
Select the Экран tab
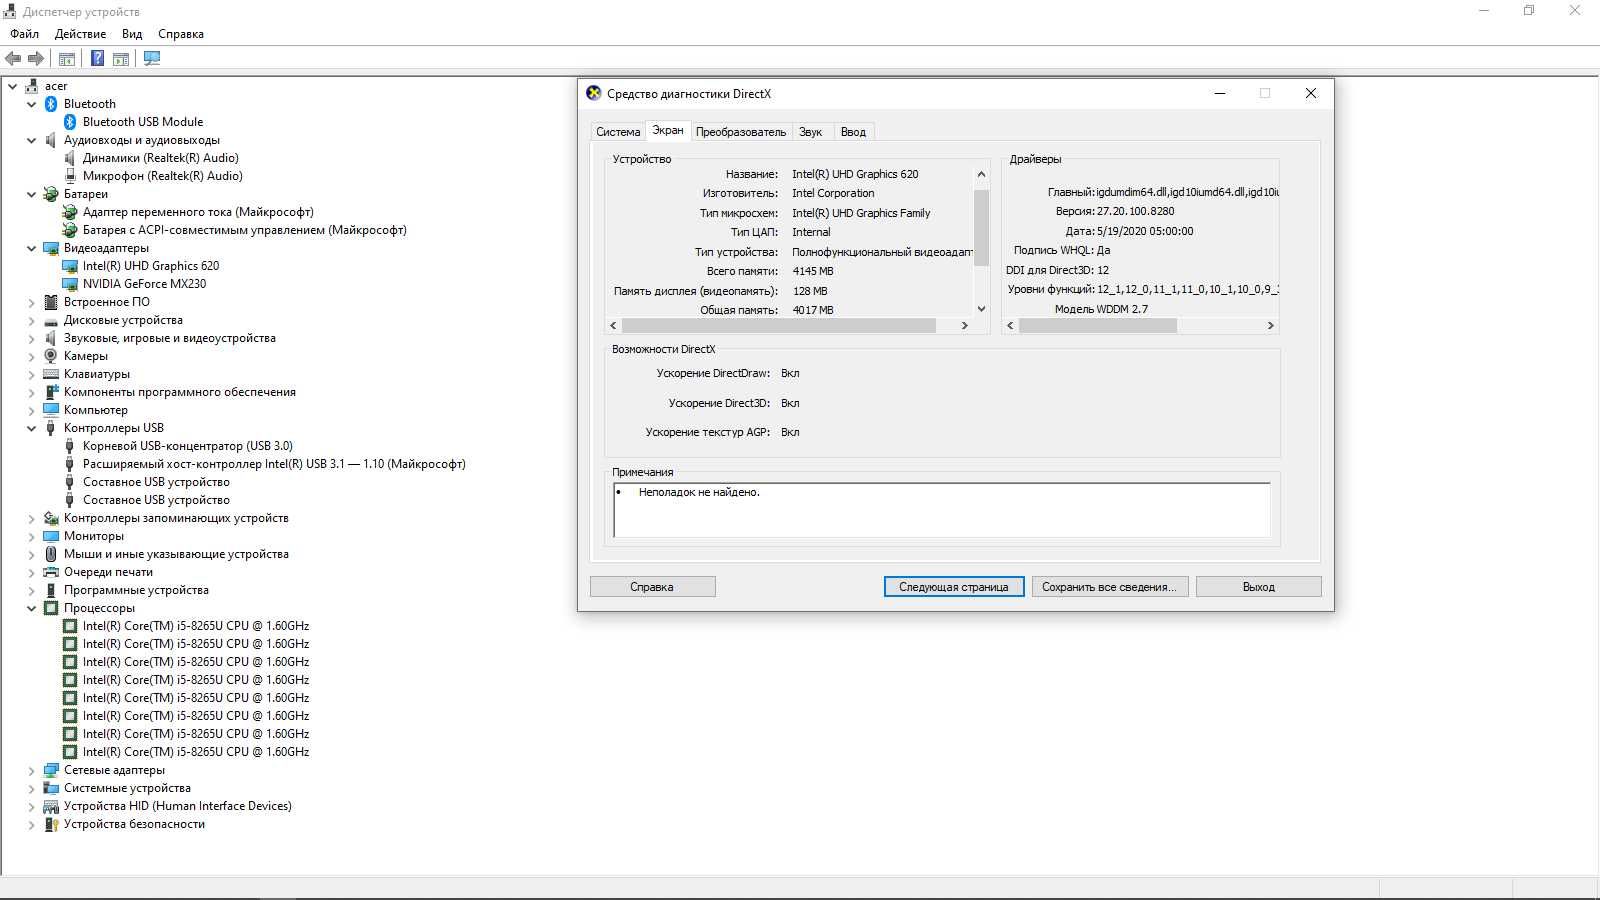pyautogui.click(x=668, y=130)
